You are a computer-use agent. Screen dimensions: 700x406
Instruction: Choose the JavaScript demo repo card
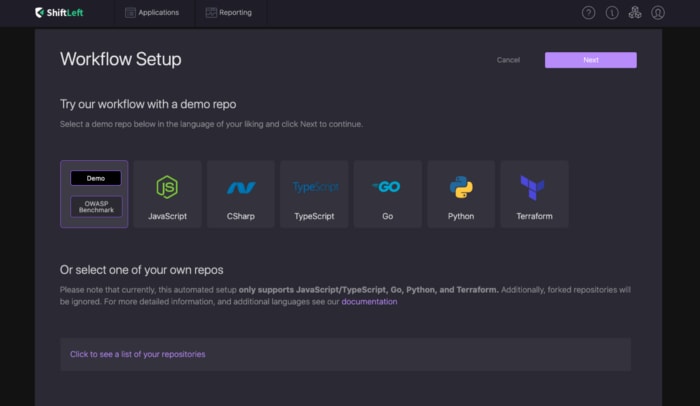[x=167, y=194]
